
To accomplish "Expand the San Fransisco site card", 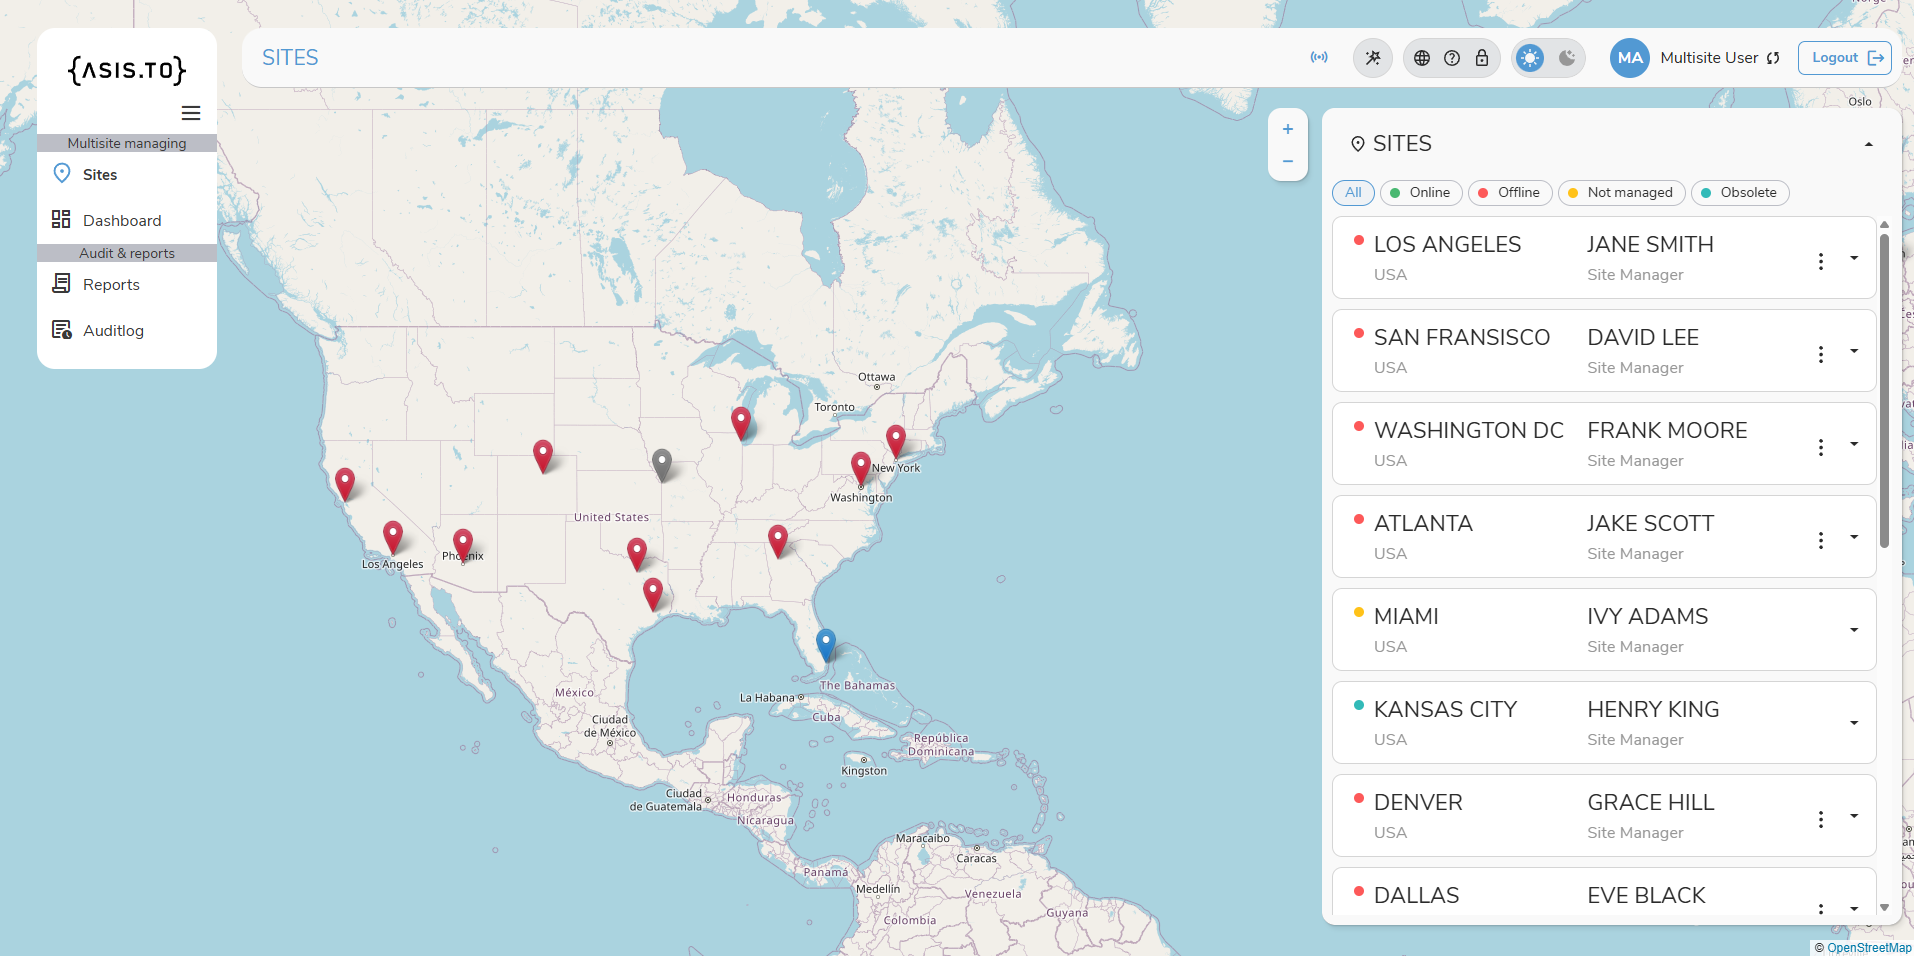I will [1854, 351].
